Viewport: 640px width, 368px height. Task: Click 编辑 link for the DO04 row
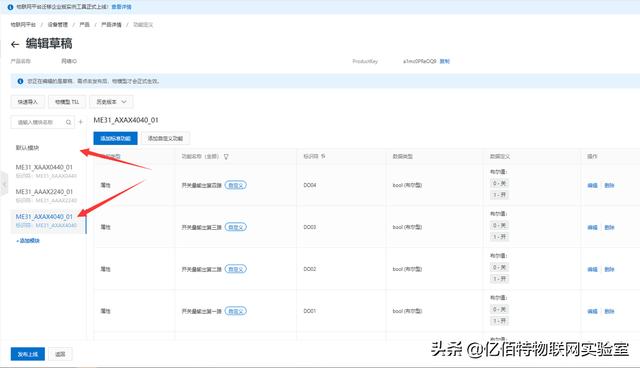[592, 185]
